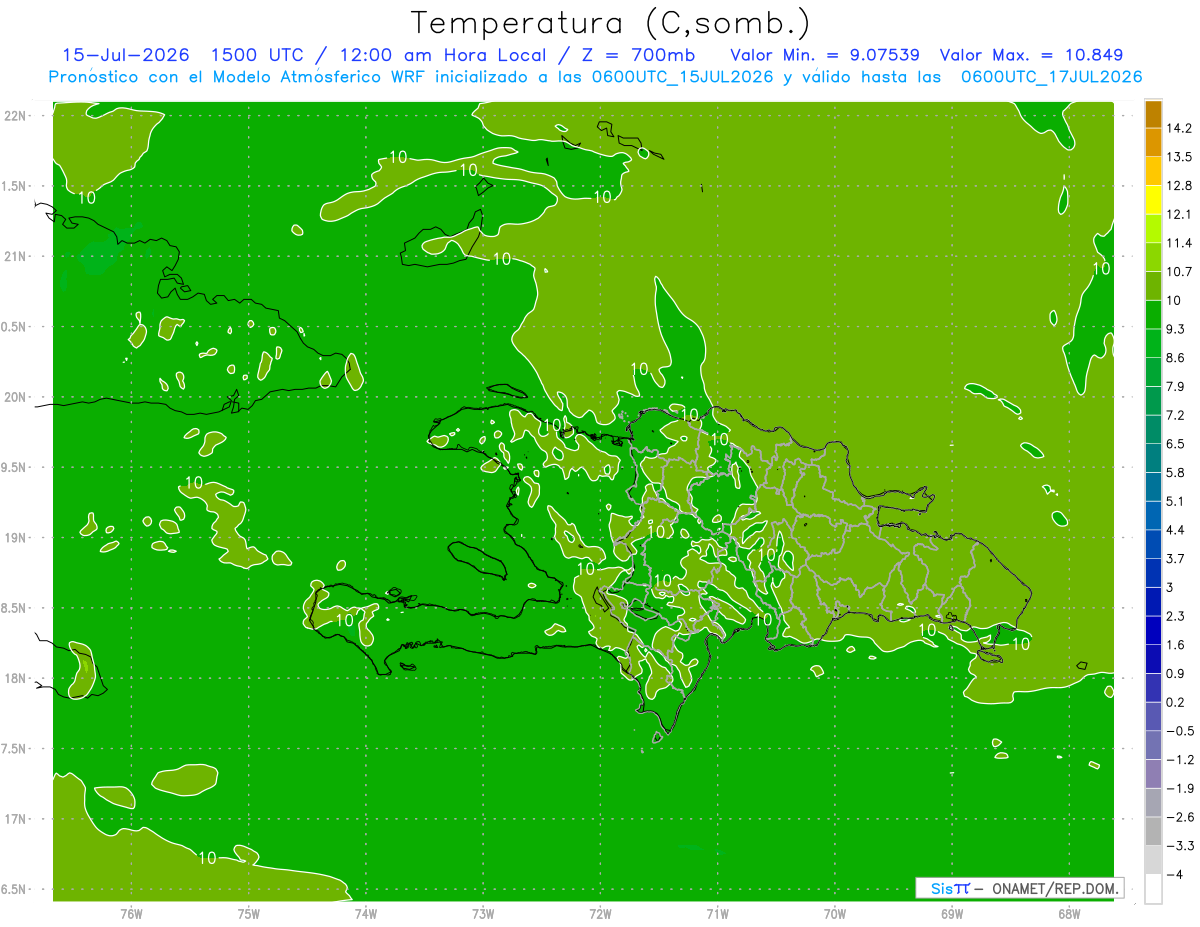This screenshot has height=927, width=1200.
Task: Click the "9.3" color scale label
Action: (1175, 329)
